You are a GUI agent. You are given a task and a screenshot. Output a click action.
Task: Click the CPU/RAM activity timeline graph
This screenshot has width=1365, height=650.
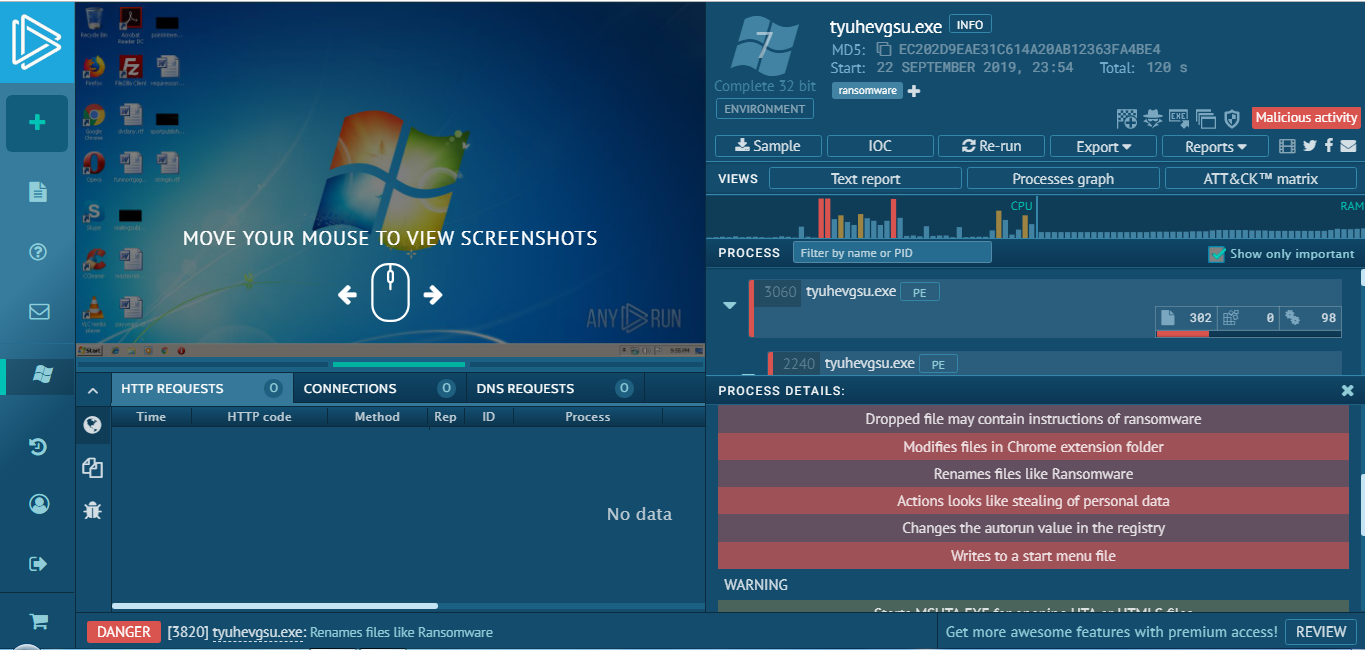tap(1035, 218)
